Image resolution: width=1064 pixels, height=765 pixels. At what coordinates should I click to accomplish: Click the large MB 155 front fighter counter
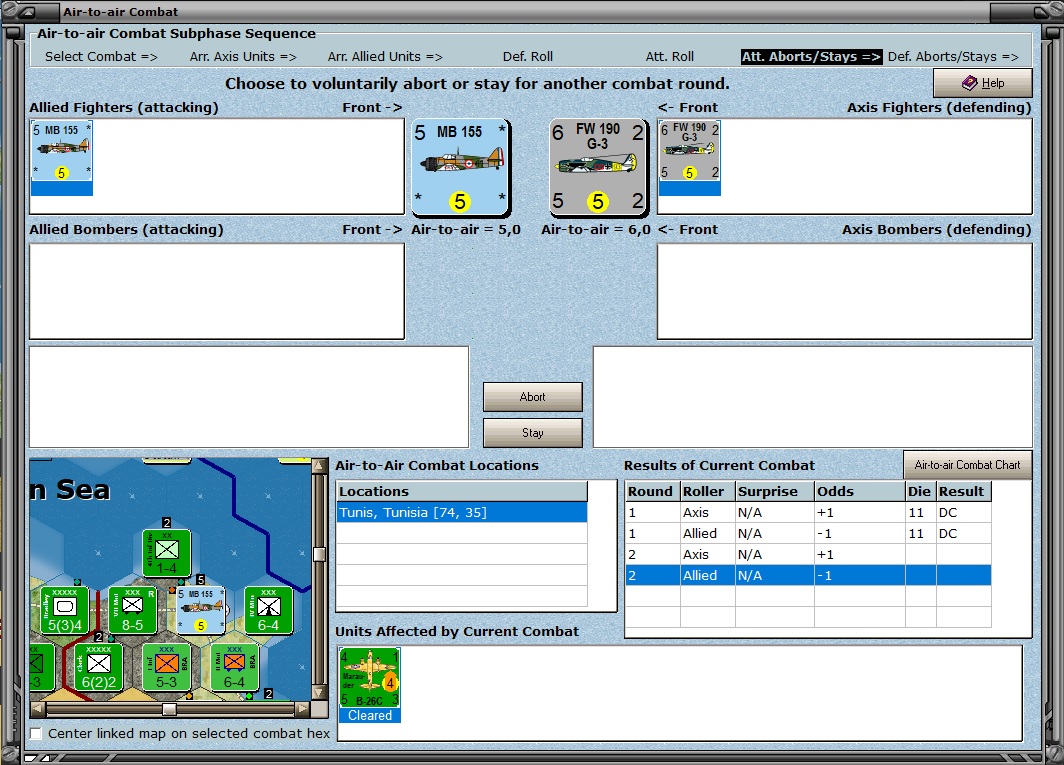pyautogui.click(x=461, y=167)
